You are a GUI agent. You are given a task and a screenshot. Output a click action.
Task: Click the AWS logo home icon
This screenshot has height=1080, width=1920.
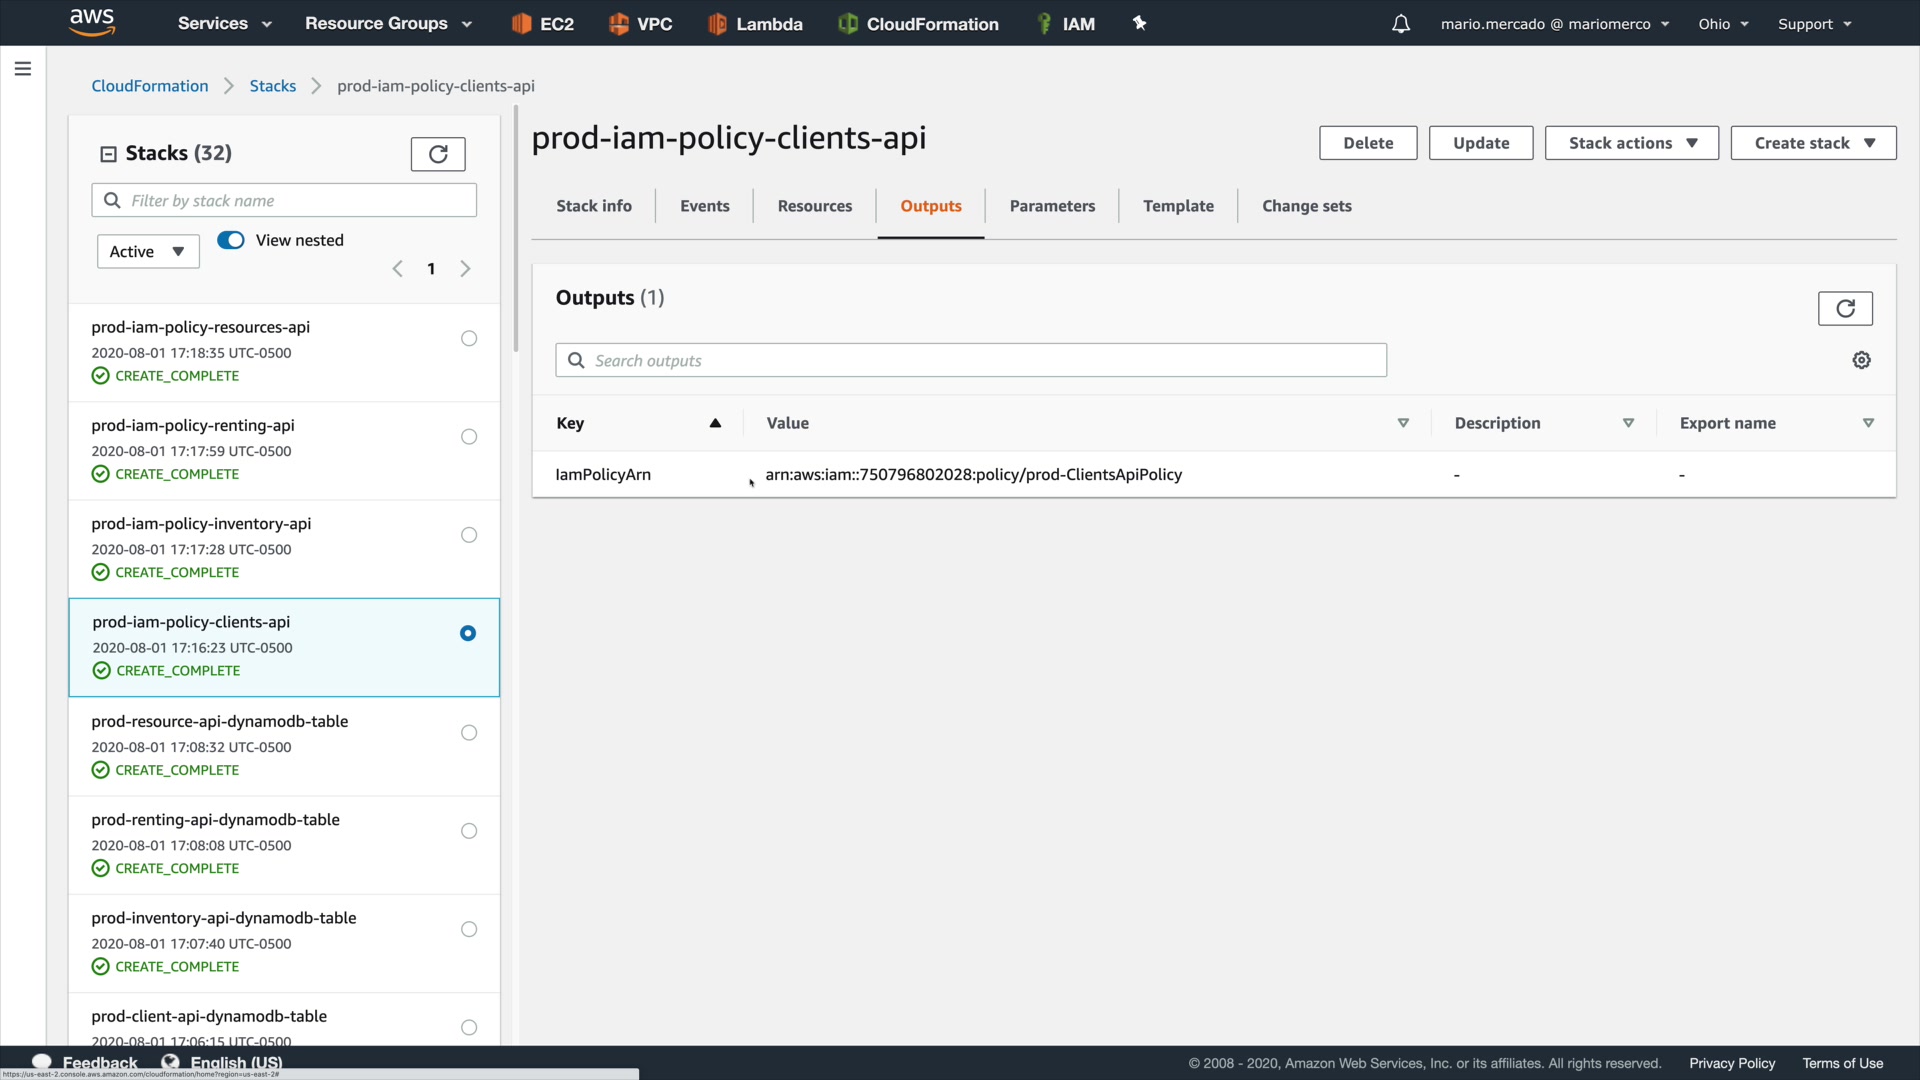[92, 22]
